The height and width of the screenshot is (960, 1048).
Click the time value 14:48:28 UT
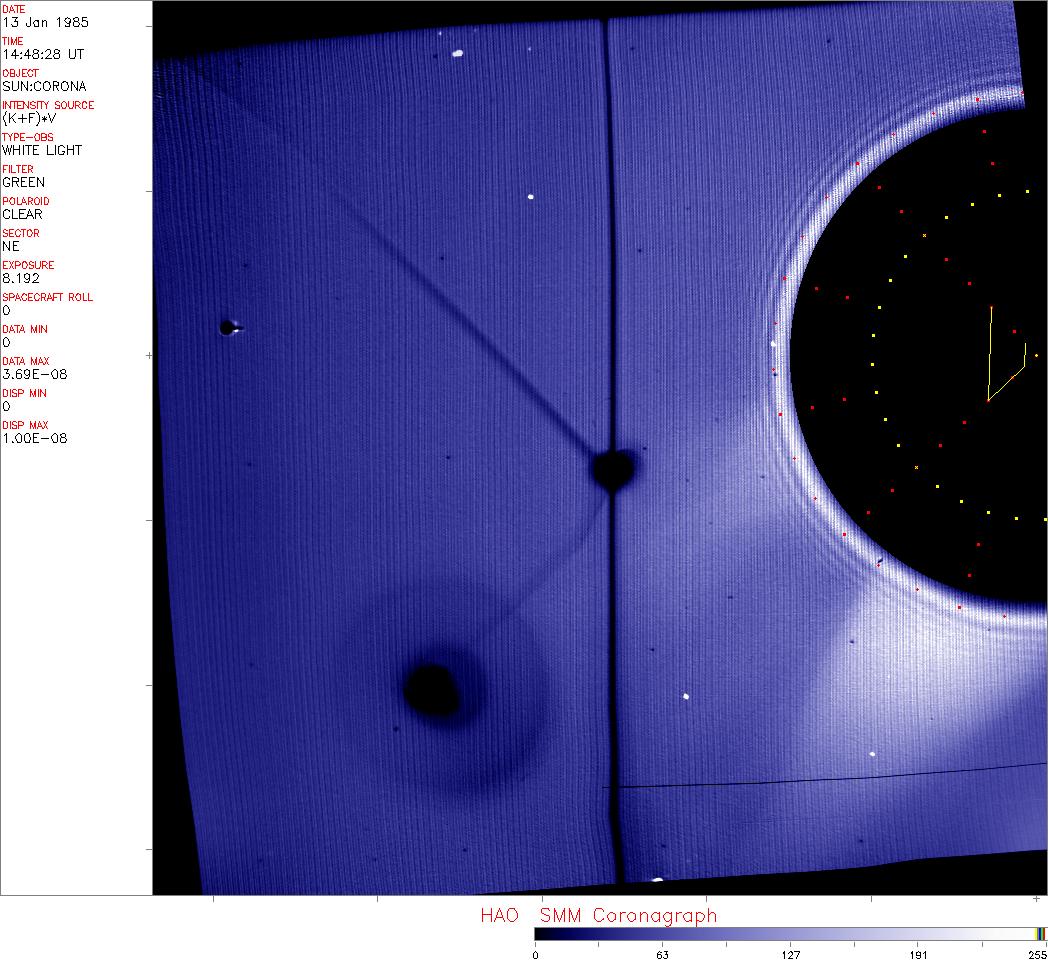(41, 54)
